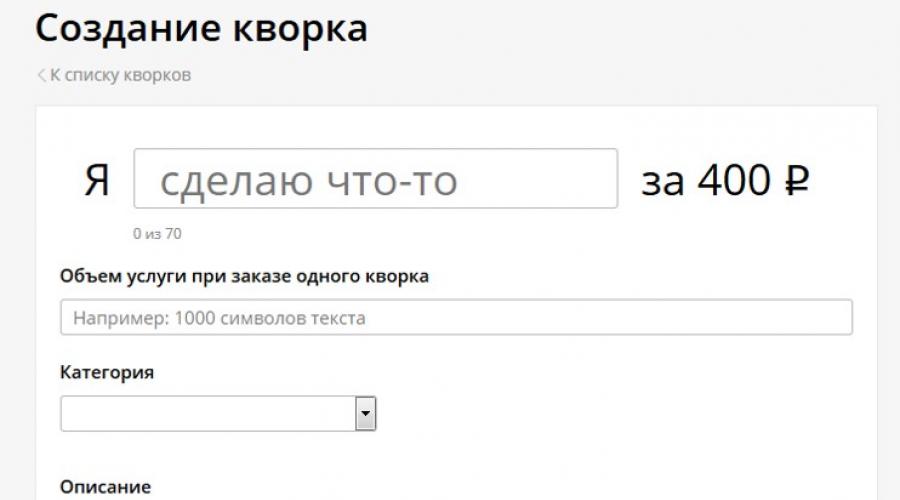Focus the "Например: 1000 символов текста" field
The height and width of the screenshot is (500, 900).
tap(456, 318)
